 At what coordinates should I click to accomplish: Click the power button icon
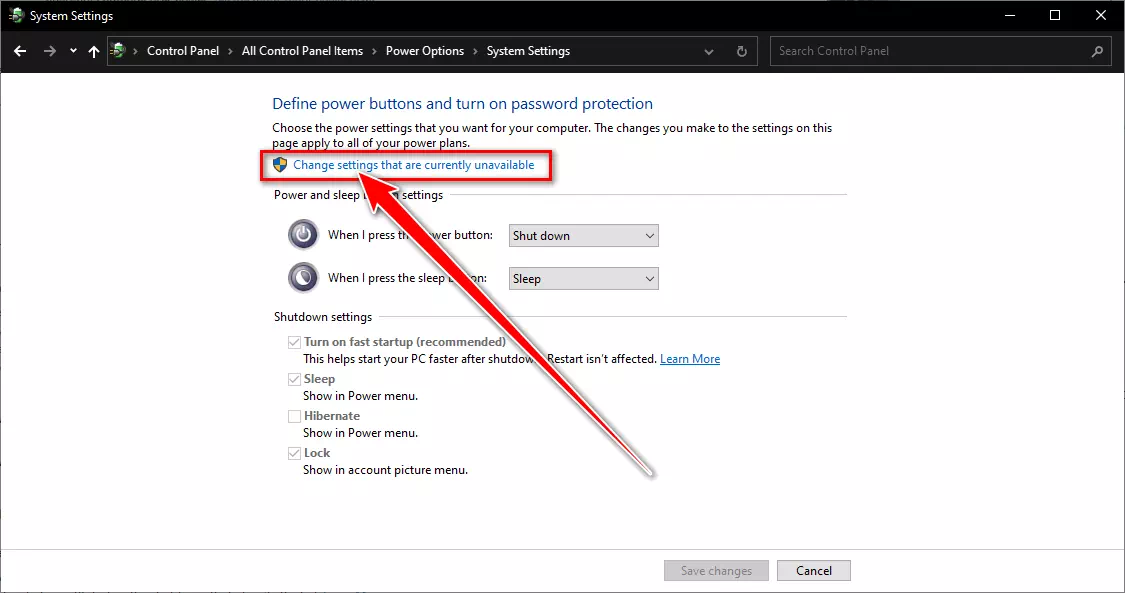(302, 235)
